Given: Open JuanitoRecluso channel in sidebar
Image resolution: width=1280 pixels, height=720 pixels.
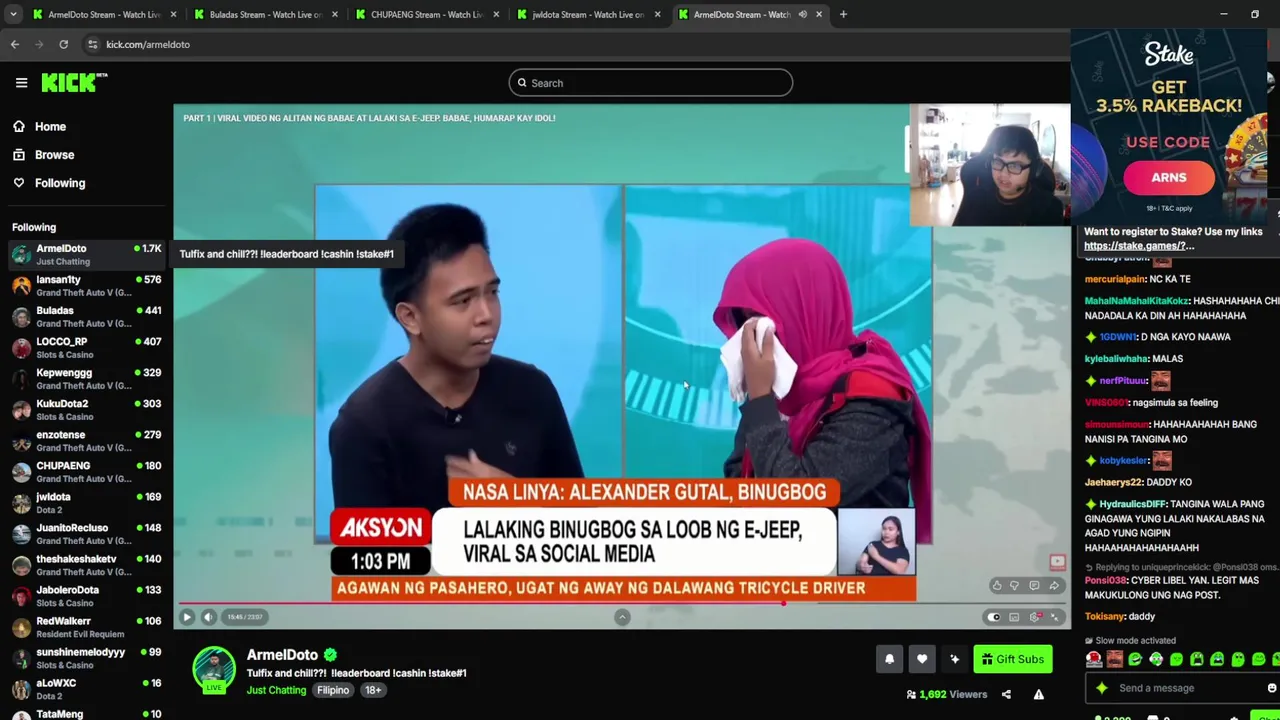Looking at the screenshot, I should tap(86, 534).
